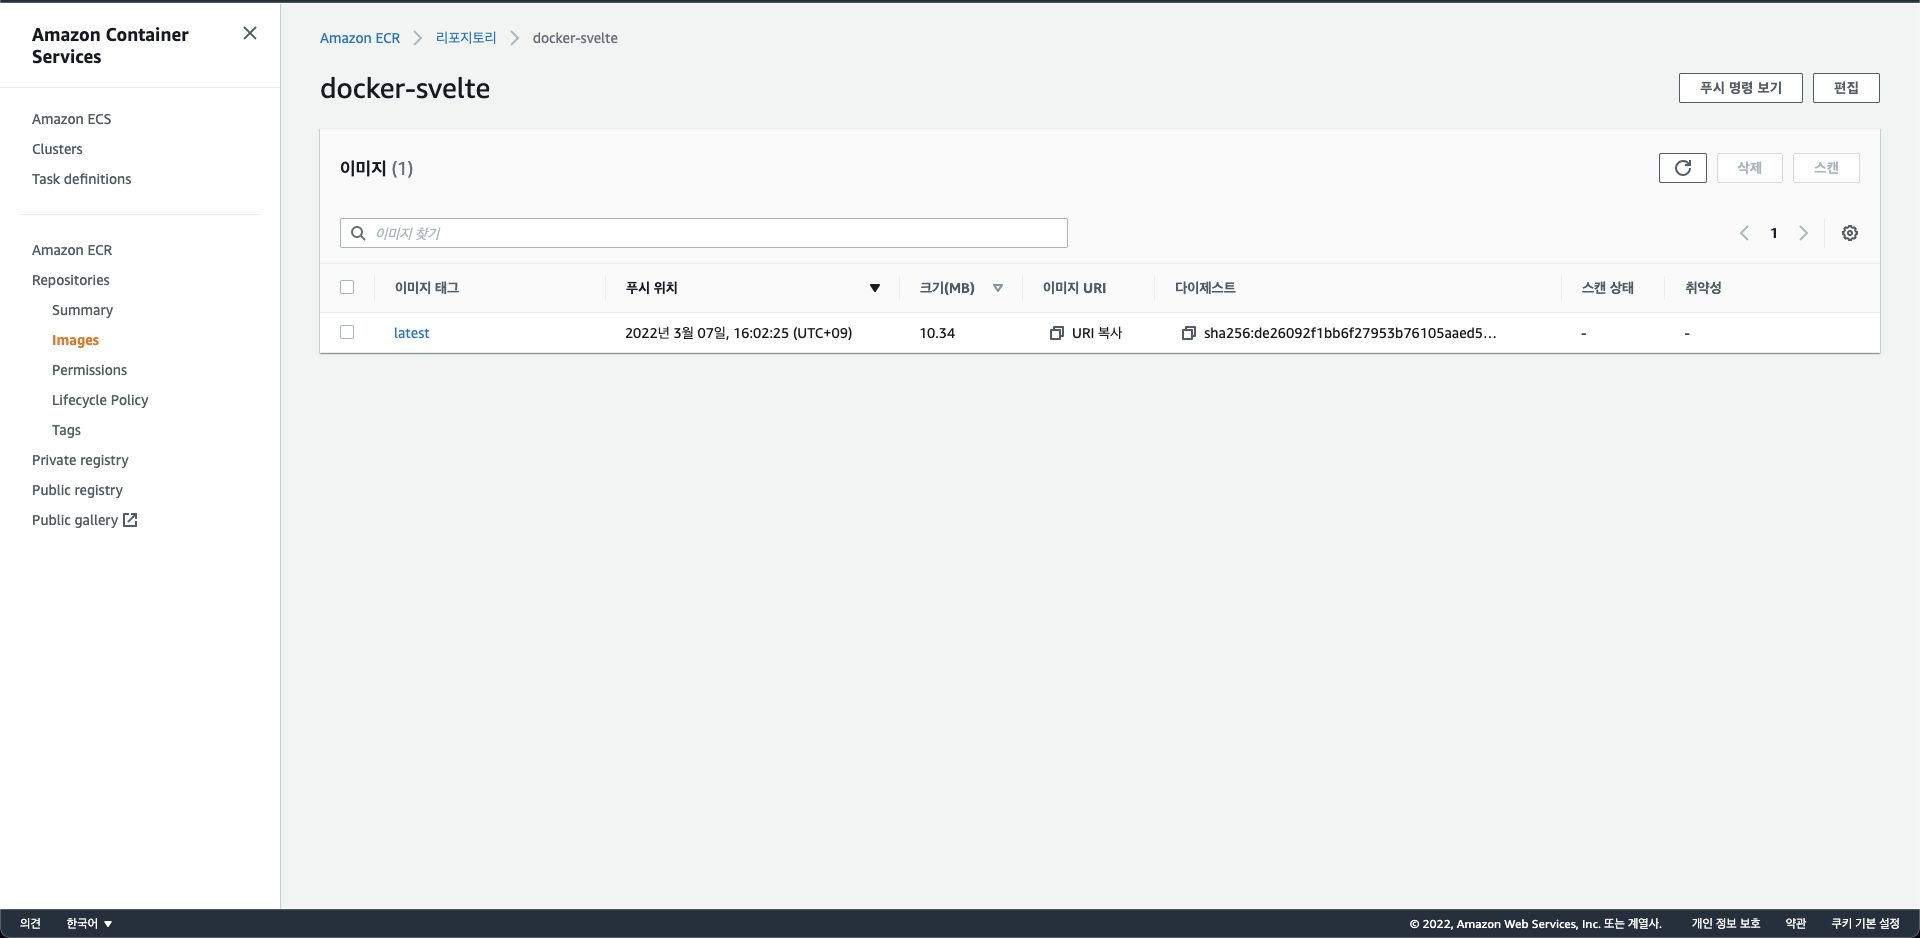Copy the image URI

click(1086, 333)
